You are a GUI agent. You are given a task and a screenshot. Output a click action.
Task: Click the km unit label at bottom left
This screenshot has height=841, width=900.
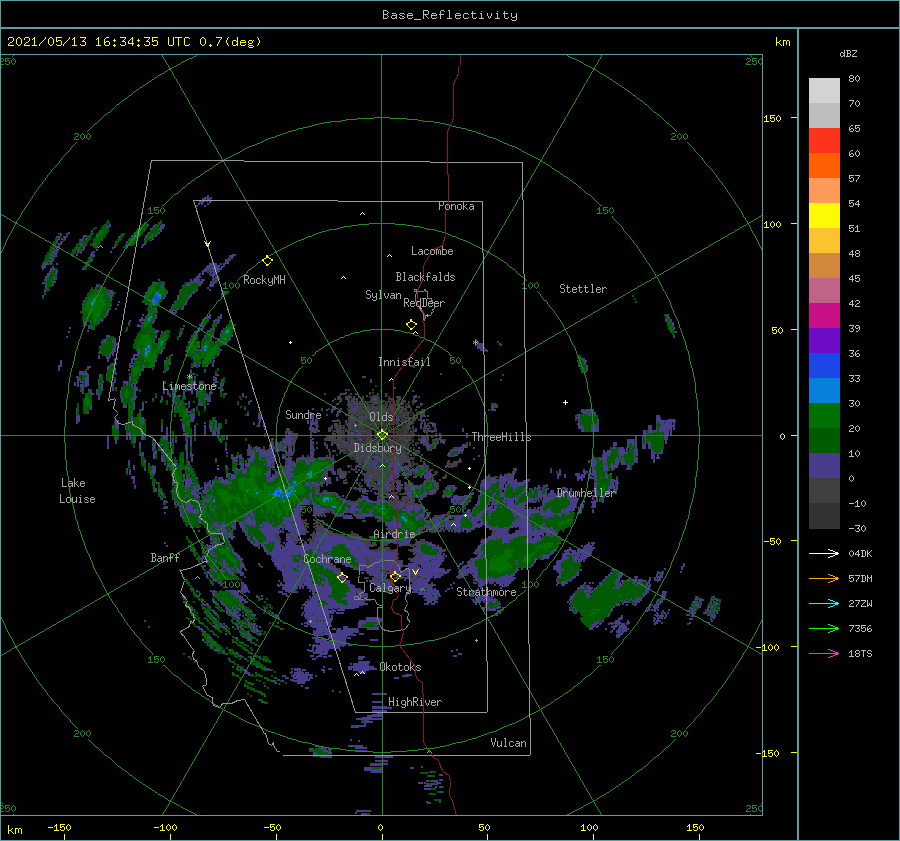coord(14,830)
